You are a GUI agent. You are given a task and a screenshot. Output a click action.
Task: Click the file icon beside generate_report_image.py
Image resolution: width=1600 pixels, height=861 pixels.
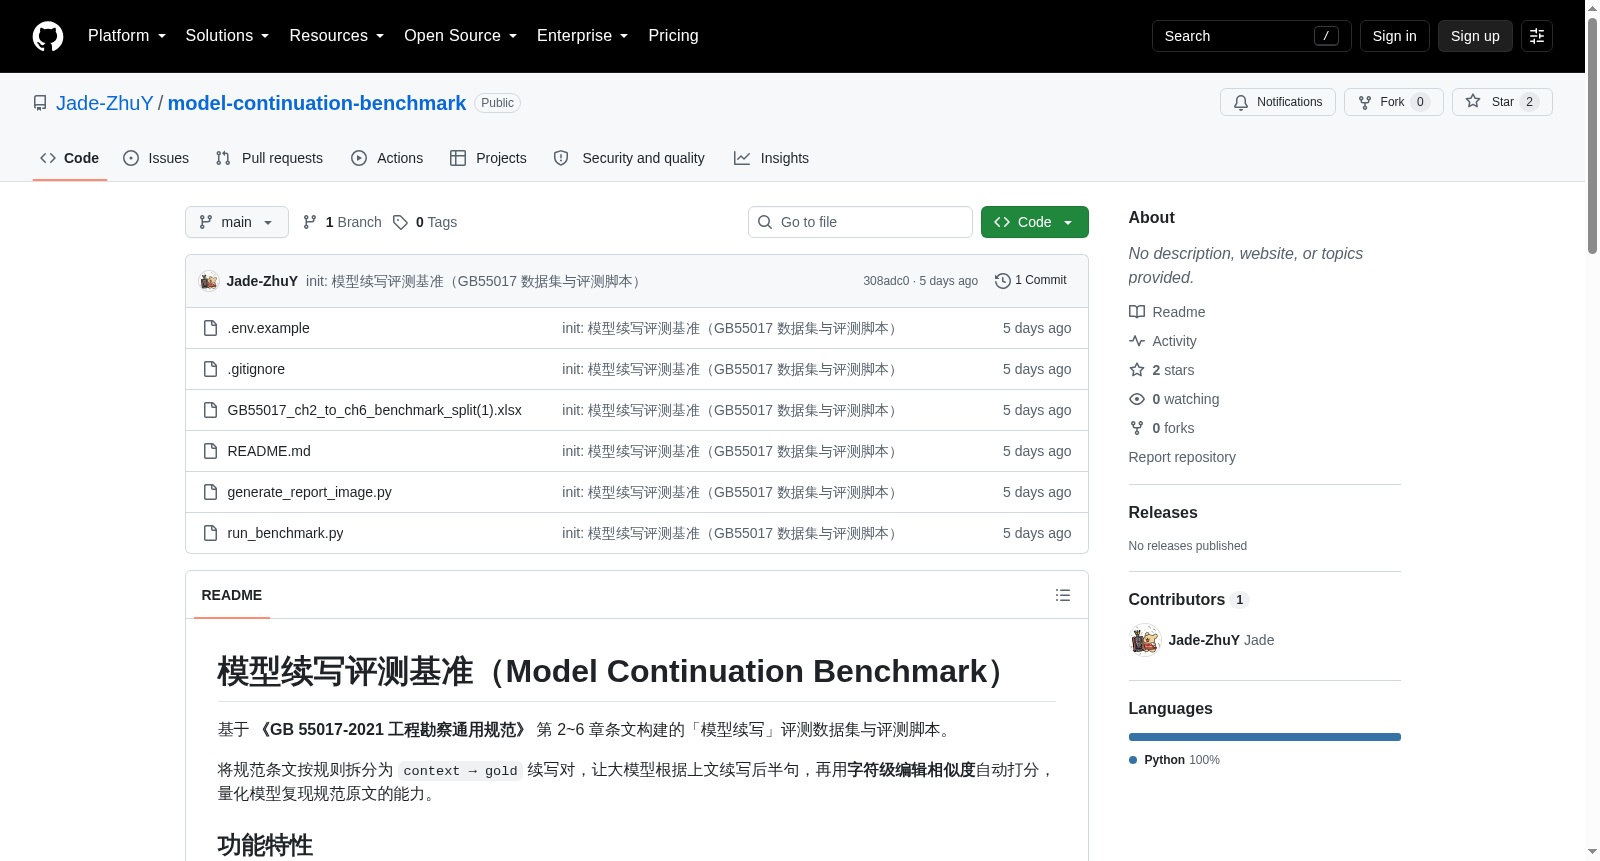click(x=210, y=492)
